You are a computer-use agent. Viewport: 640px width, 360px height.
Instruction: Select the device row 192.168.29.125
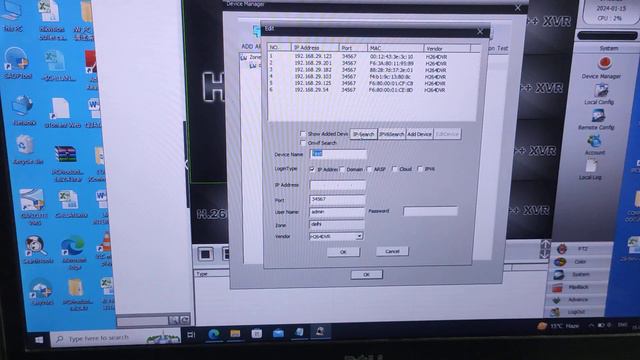coord(373,83)
